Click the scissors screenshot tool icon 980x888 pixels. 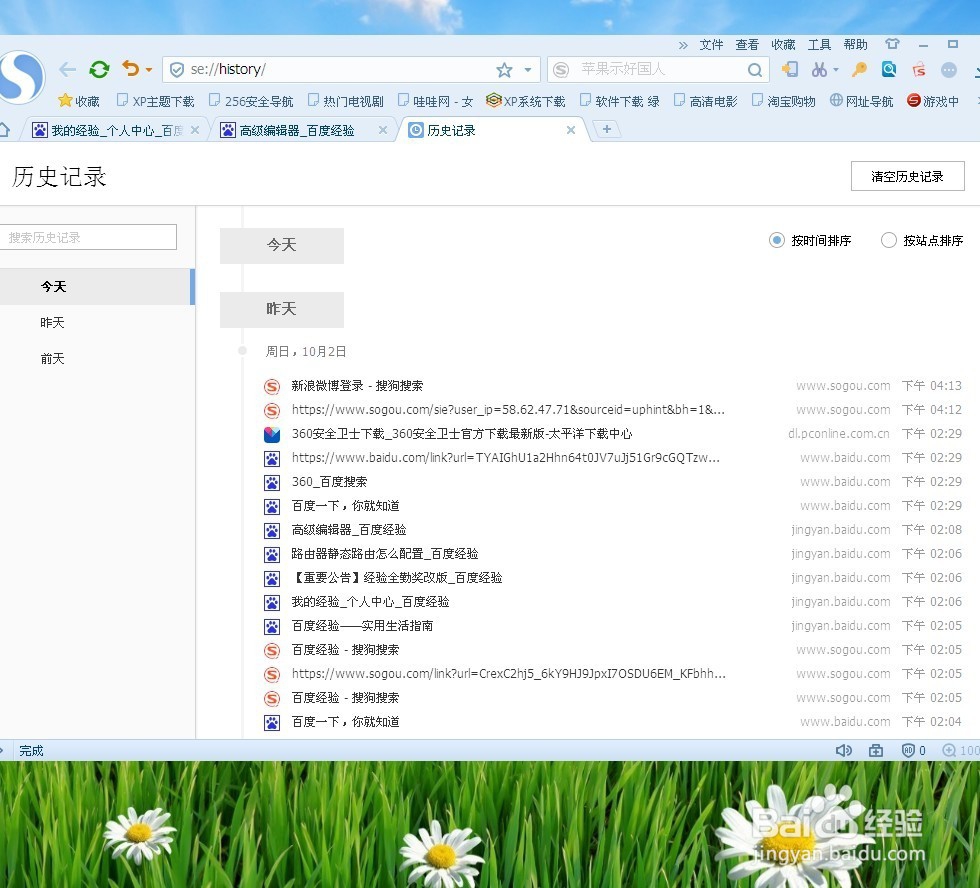819,69
